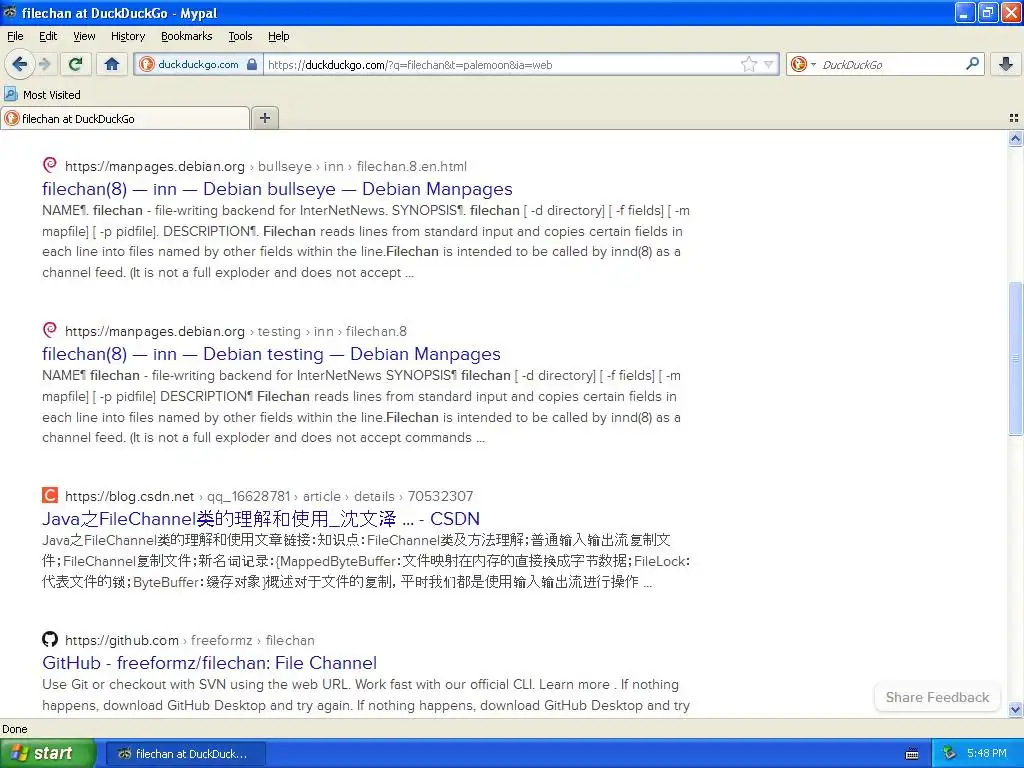This screenshot has height=768, width=1024.
Task: Click the 5:48 PM system clock
Action: pyautogui.click(x=987, y=754)
